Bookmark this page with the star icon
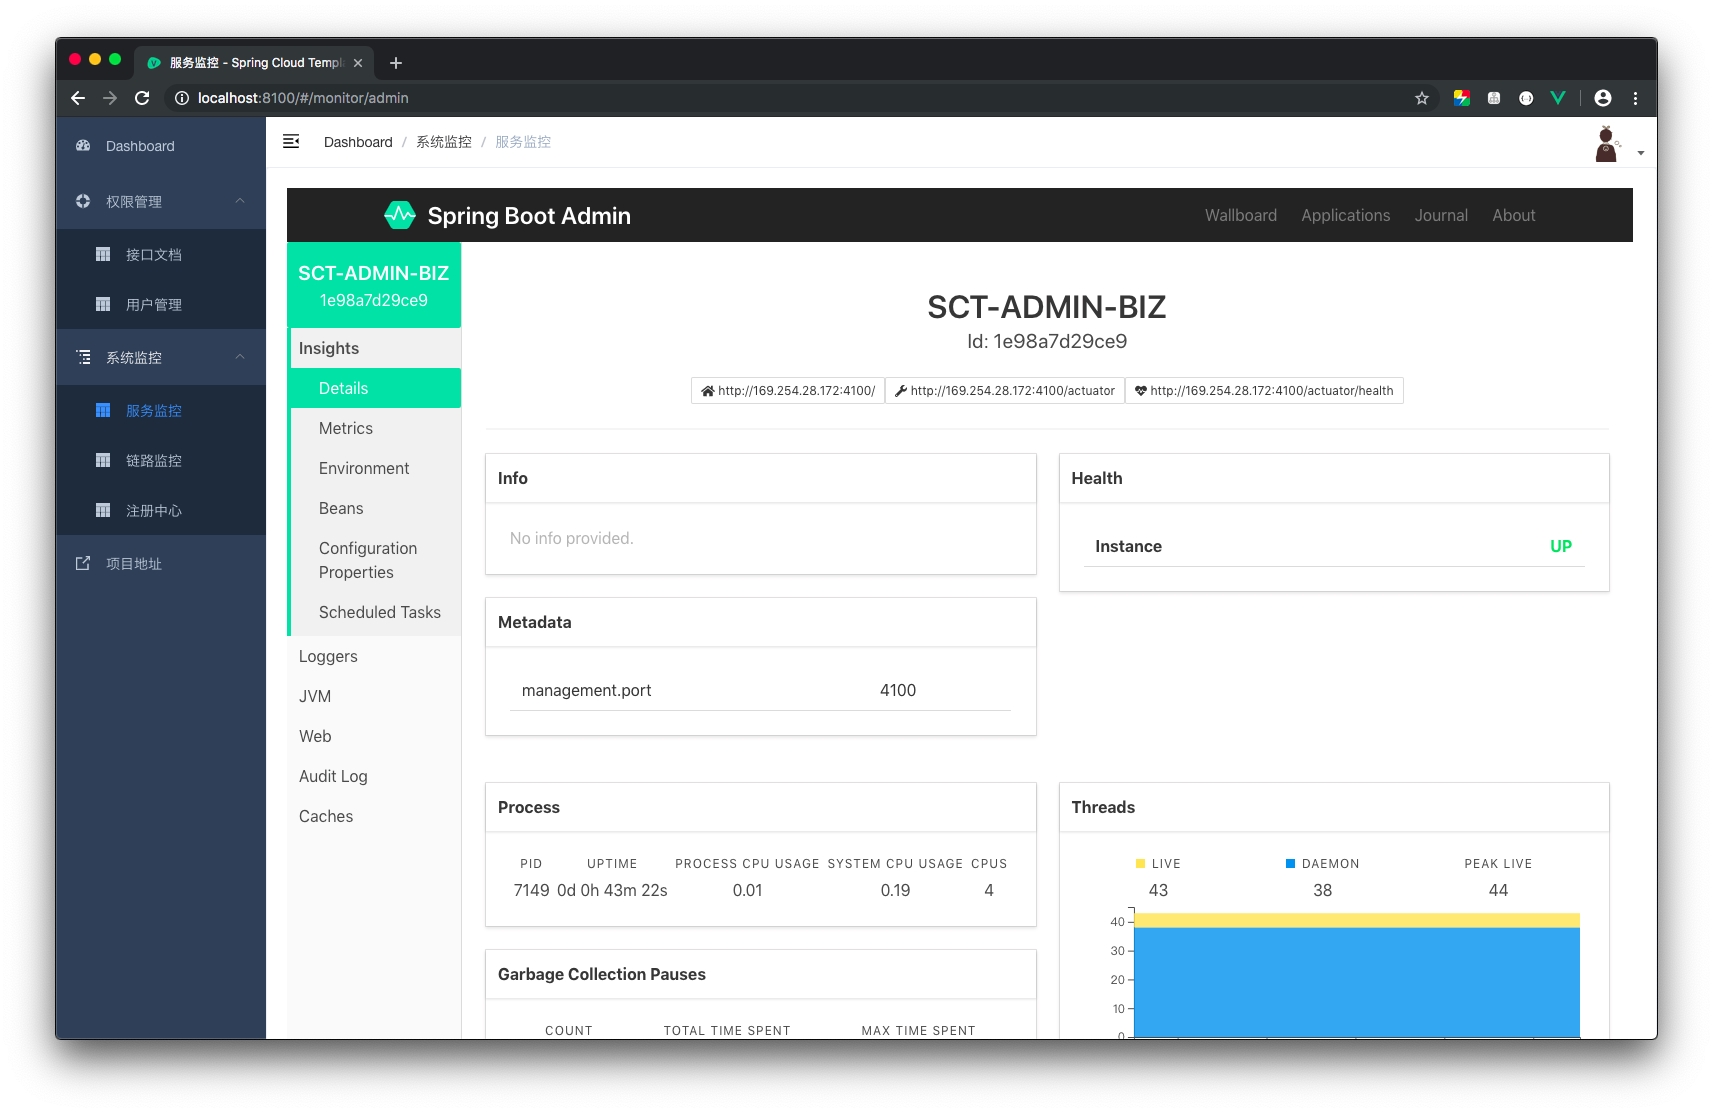1713x1113 pixels. tap(1422, 98)
